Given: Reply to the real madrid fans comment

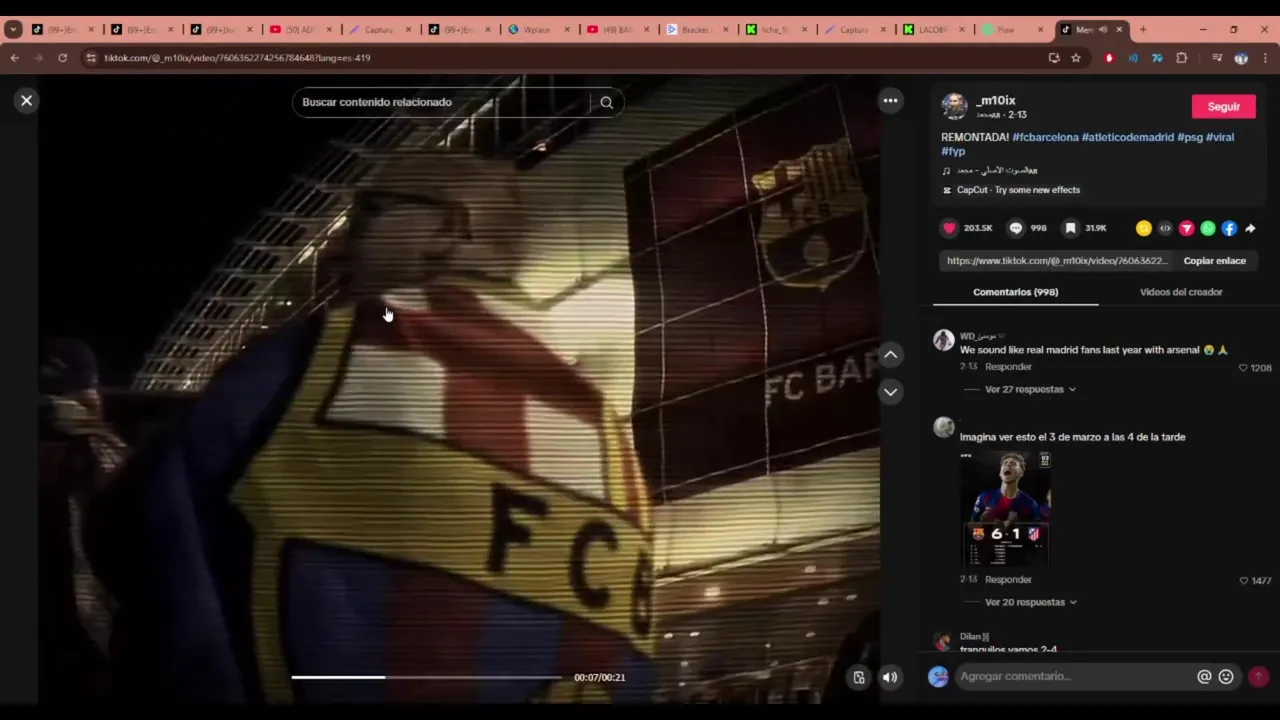Looking at the screenshot, I should coord(1008,367).
